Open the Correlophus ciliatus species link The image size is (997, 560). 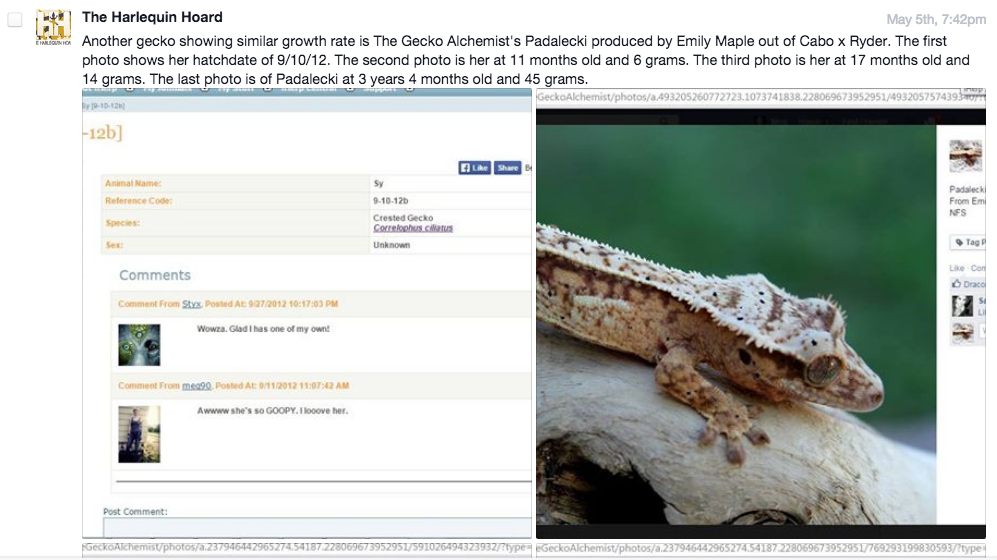pos(413,228)
